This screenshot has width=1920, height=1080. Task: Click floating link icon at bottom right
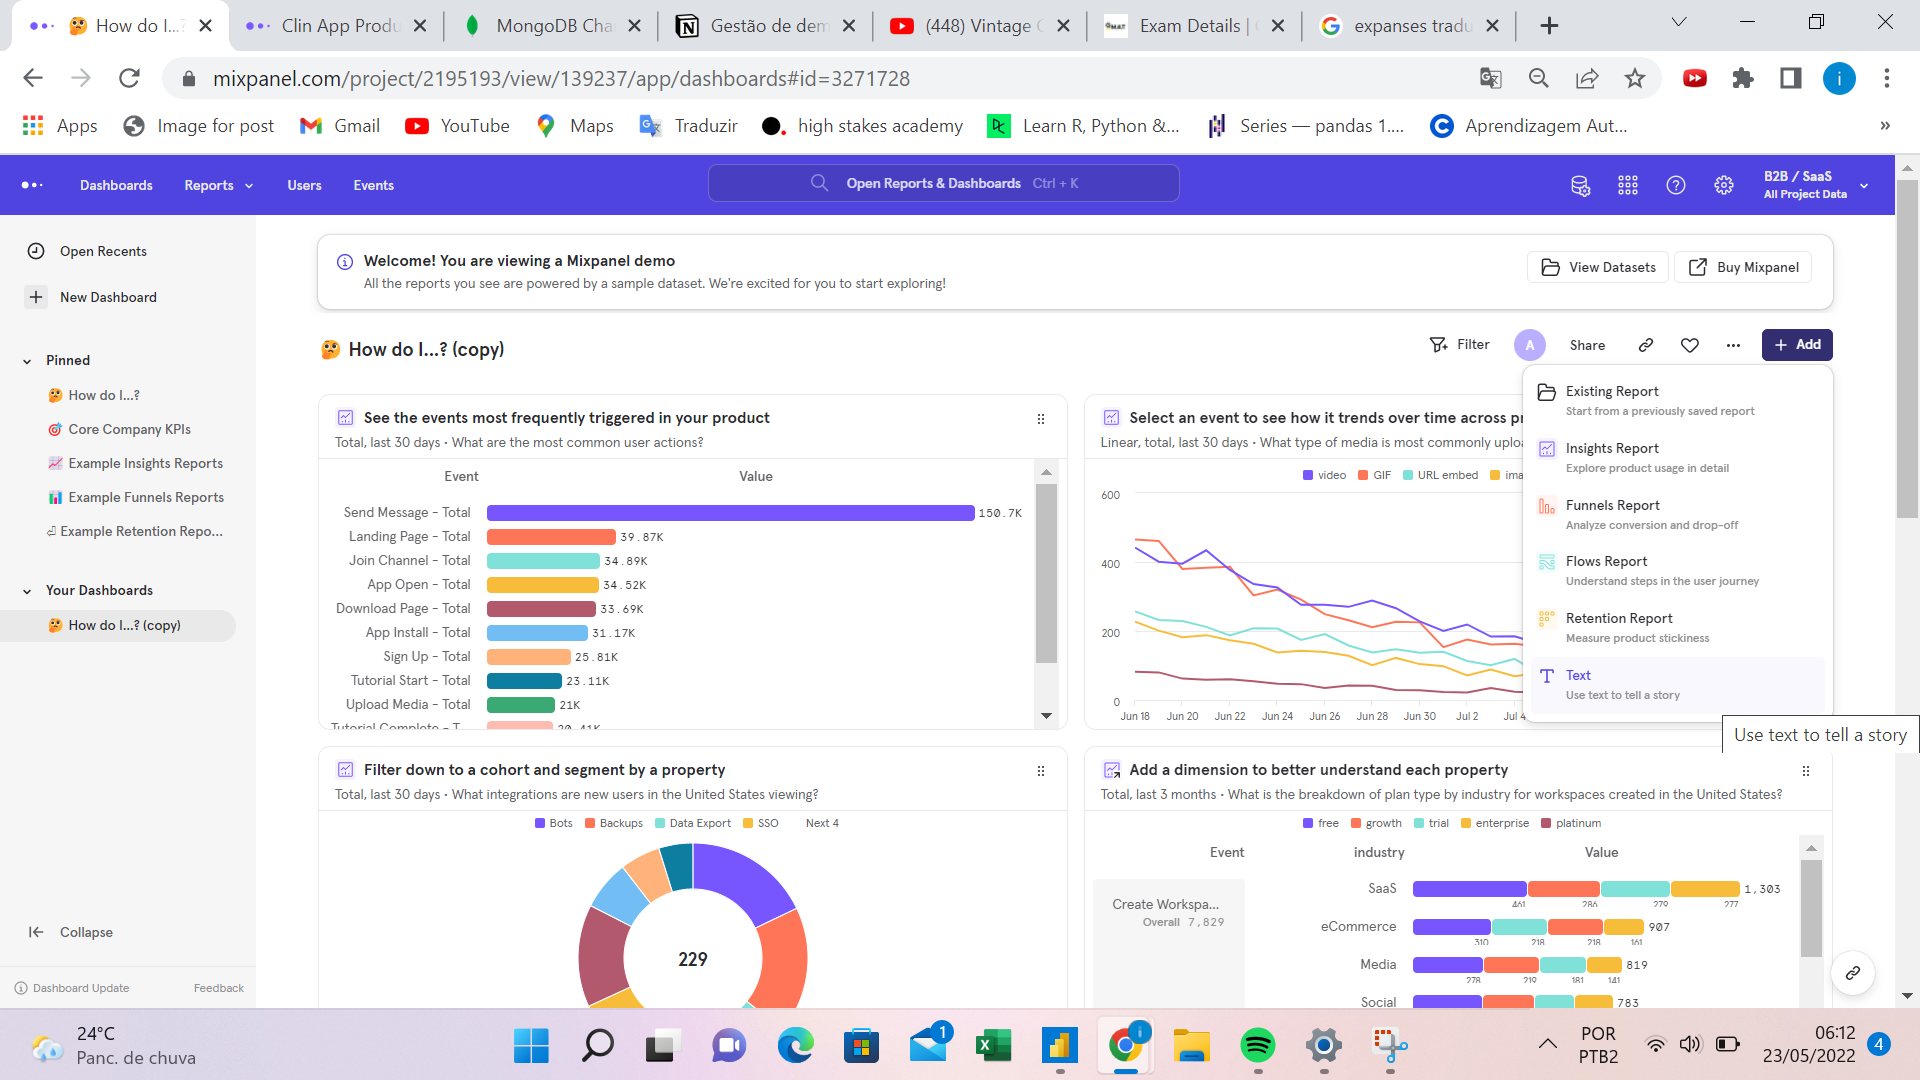1853,973
